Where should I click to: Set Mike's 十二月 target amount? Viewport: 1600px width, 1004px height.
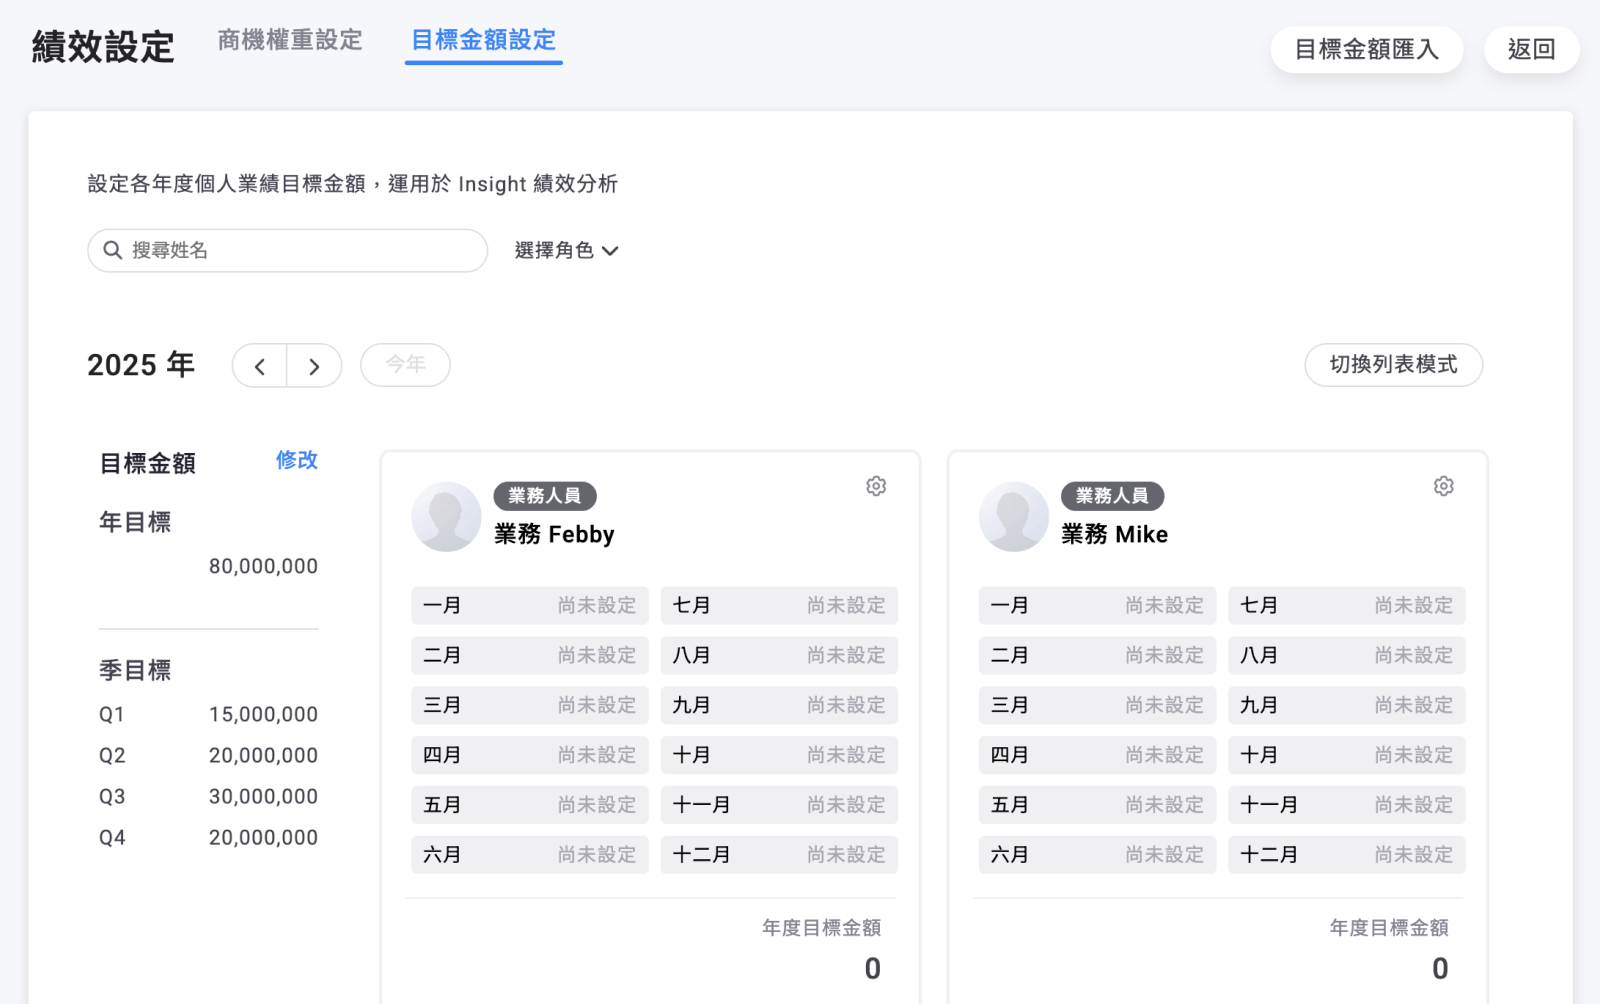pos(1346,854)
